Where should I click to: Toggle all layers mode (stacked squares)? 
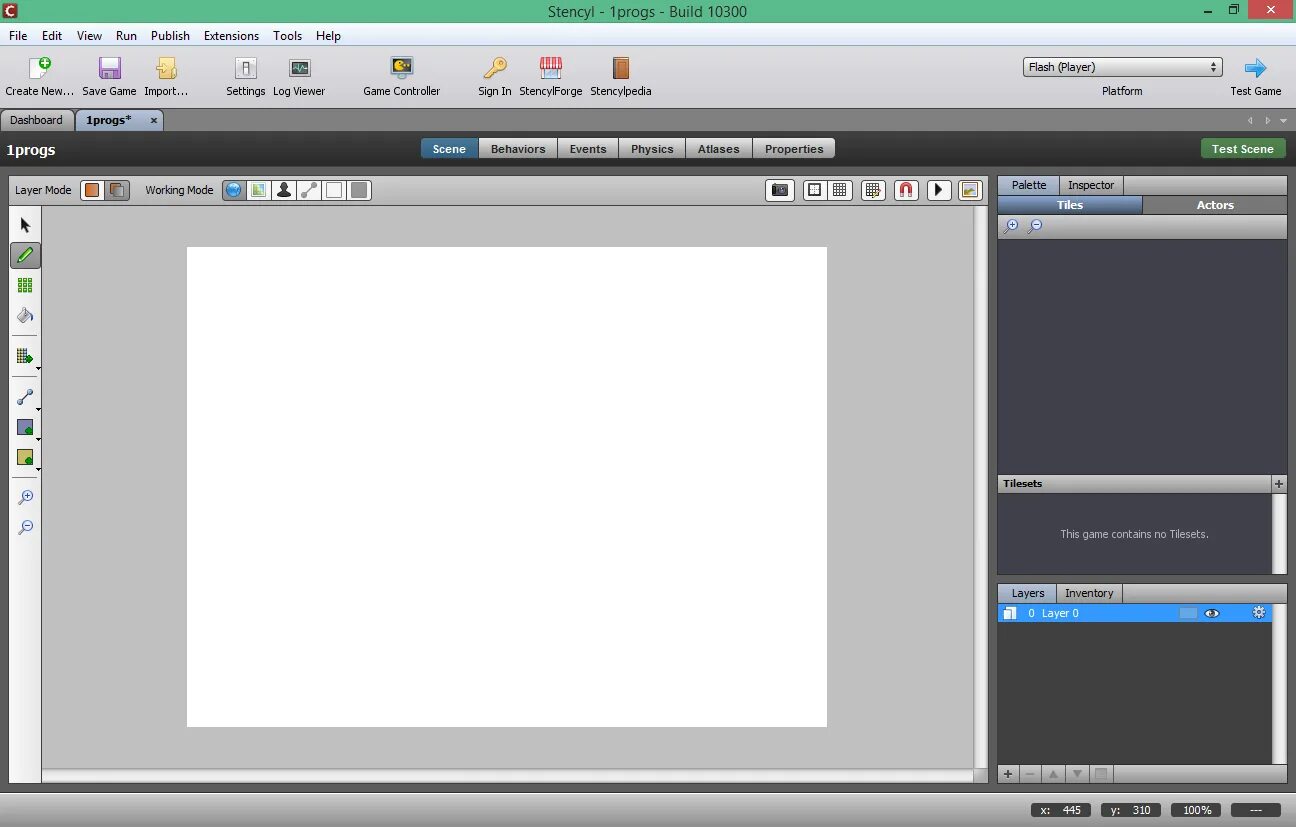click(117, 190)
